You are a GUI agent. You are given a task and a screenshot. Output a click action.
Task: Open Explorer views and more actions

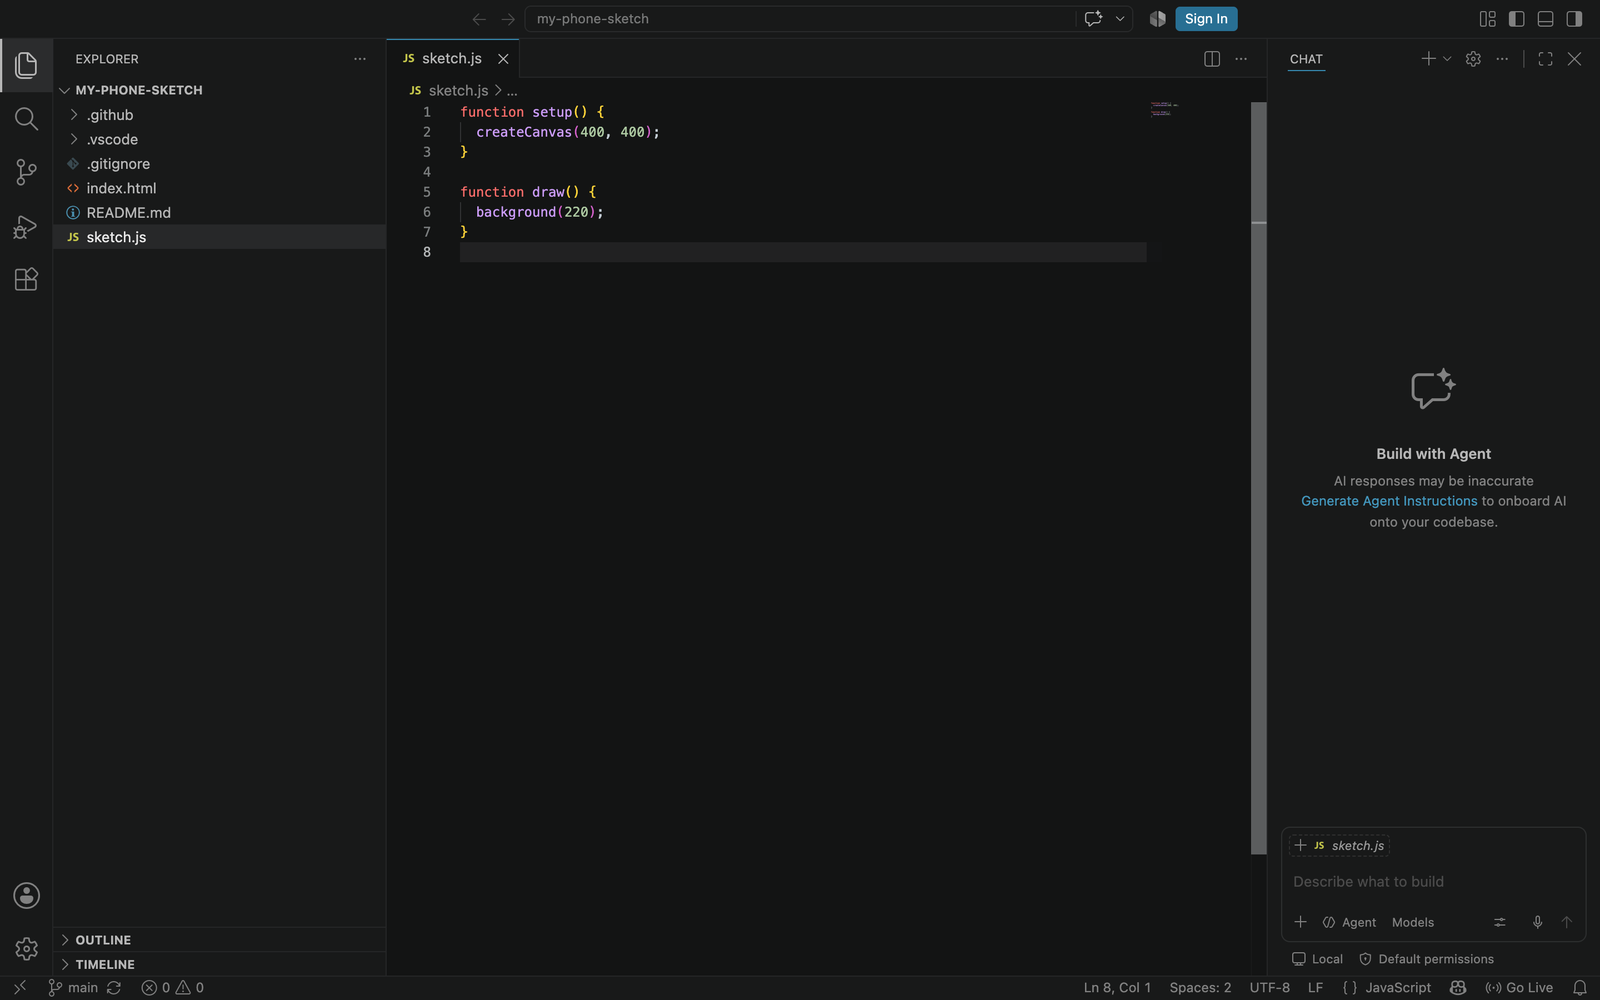(360, 59)
